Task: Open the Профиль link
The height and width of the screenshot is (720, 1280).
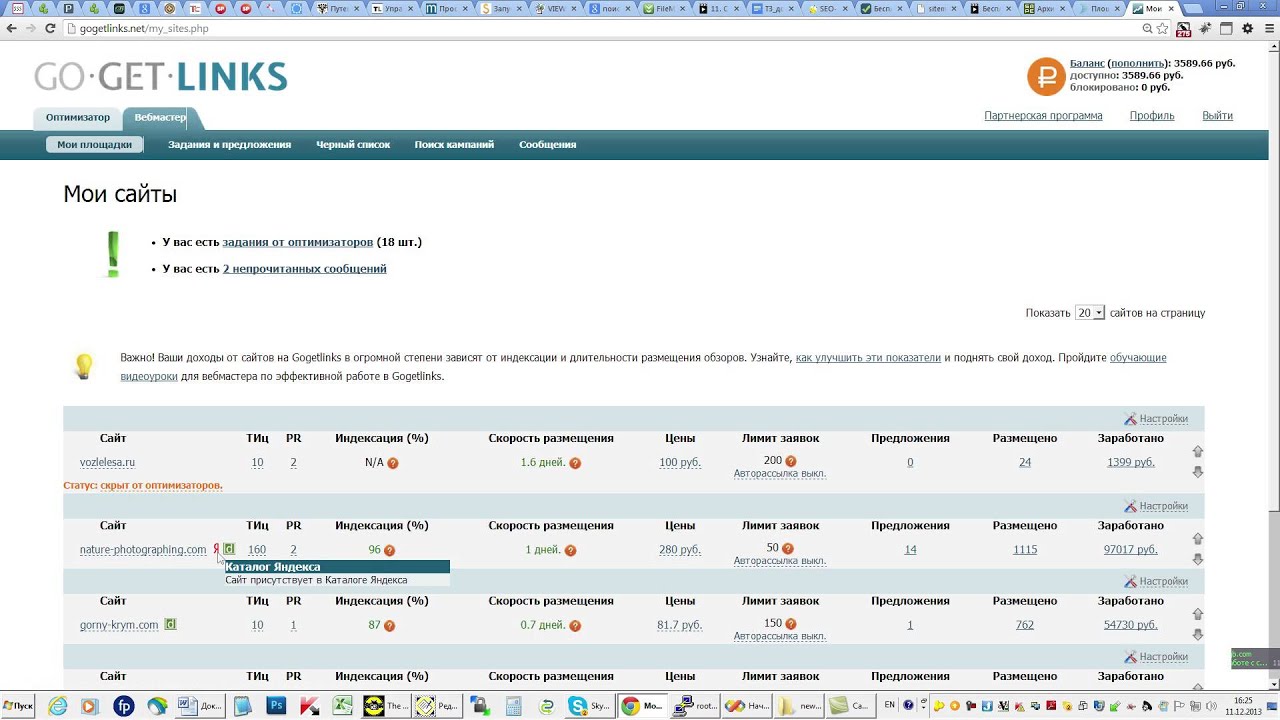Action: (x=1152, y=116)
